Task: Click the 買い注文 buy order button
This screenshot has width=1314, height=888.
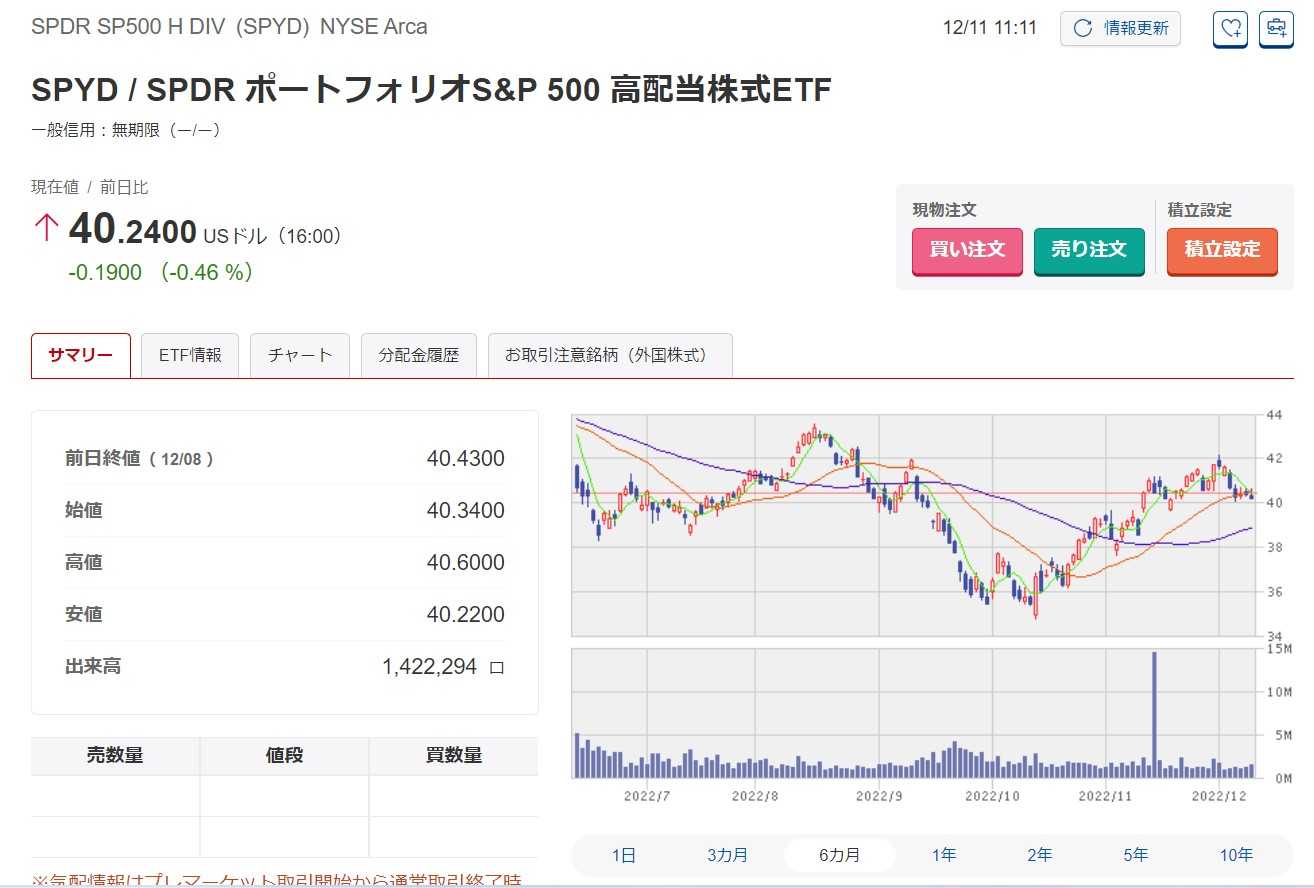Action: 967,250
